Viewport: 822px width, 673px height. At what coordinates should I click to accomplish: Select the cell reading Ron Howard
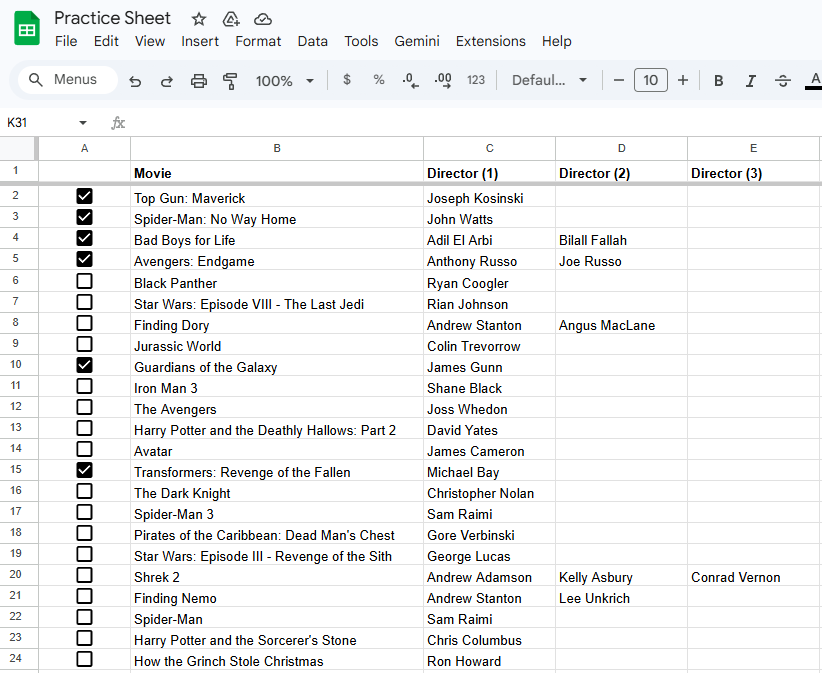tap(490, 661)
